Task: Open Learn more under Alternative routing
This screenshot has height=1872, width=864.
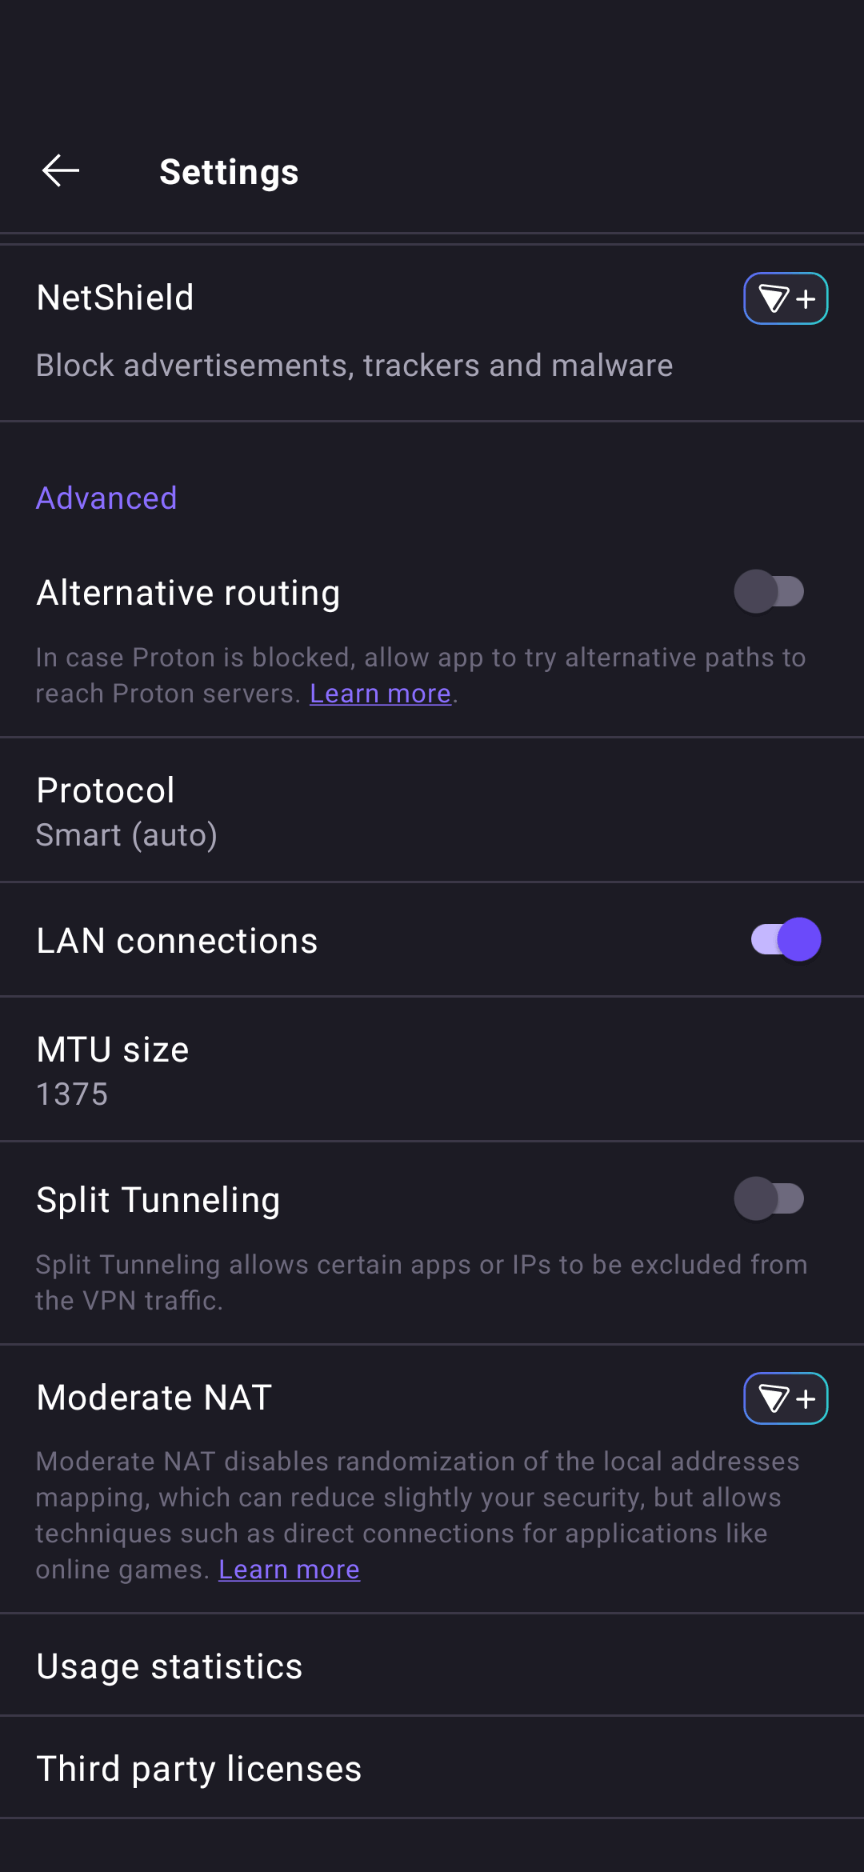Action: point(380,694)
